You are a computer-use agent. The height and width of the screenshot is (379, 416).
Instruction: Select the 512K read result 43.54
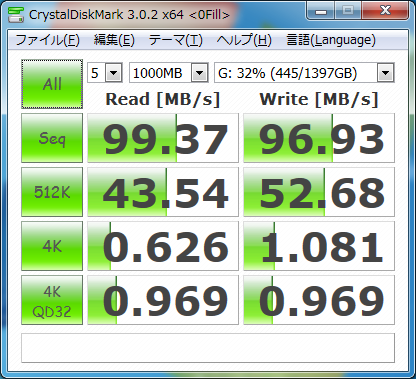pos(163,192)
